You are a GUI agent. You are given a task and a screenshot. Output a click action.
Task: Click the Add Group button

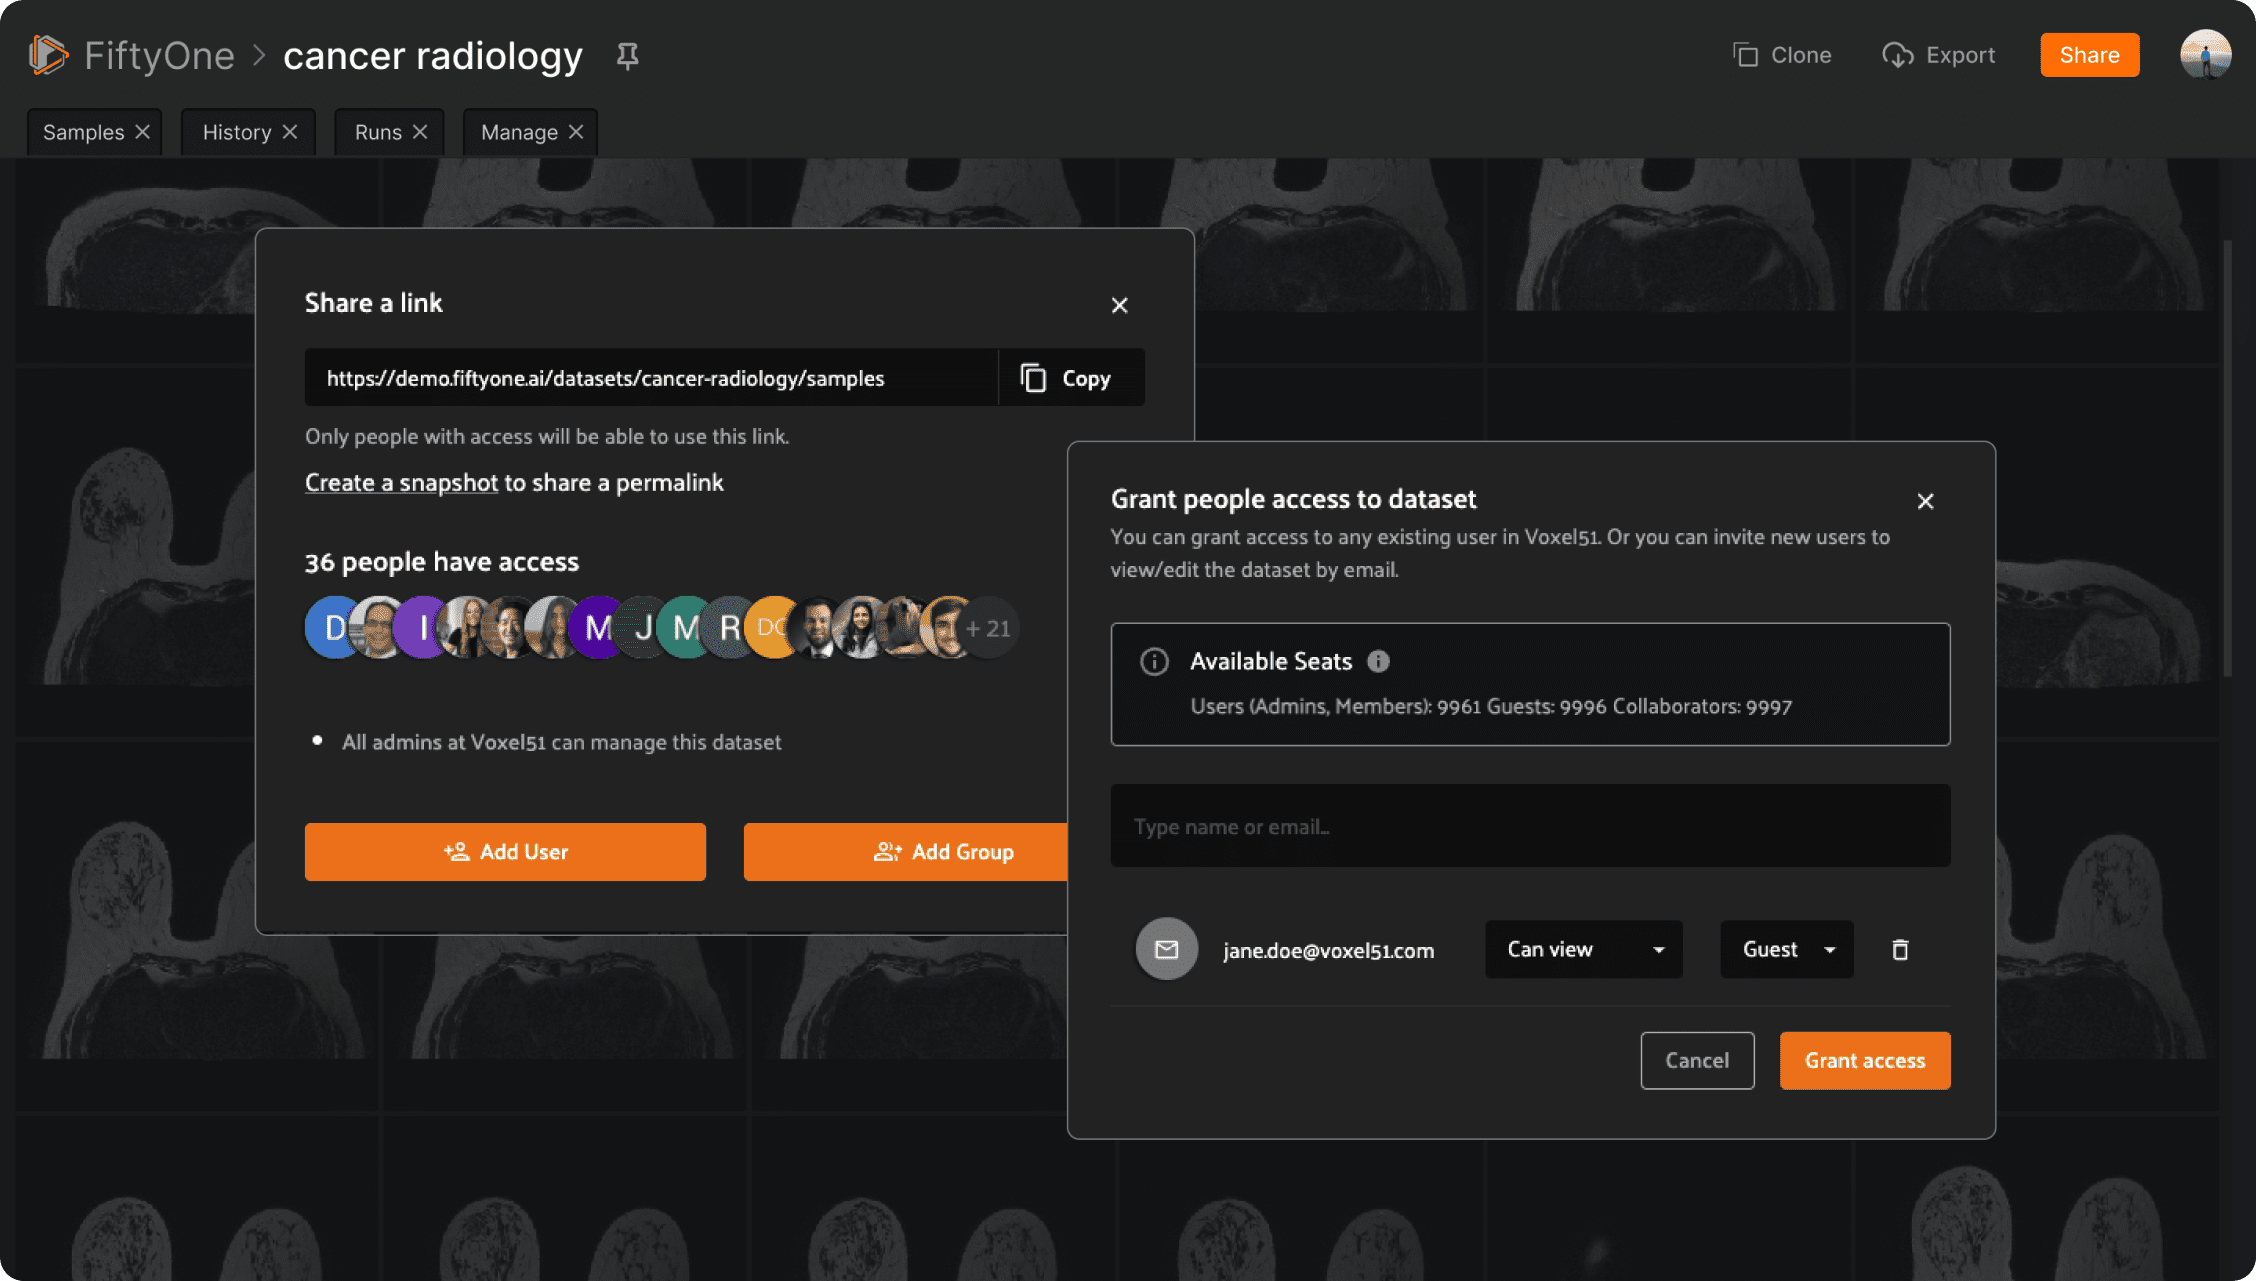coord(906,851)
